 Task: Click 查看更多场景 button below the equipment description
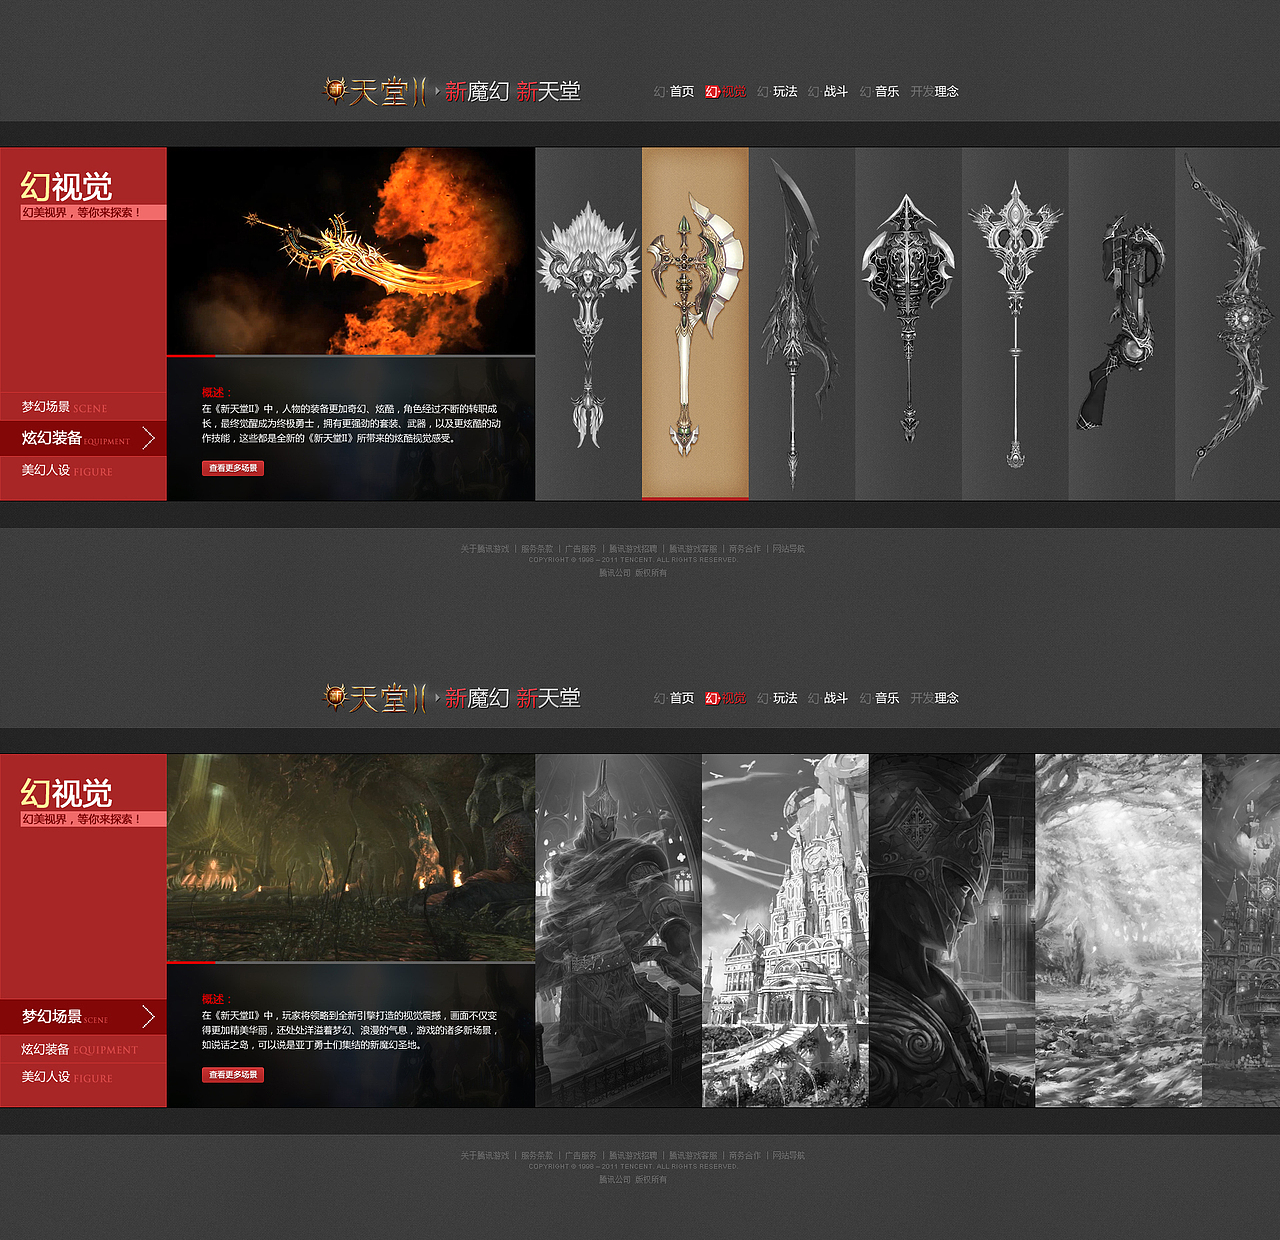tap(233, 468)
